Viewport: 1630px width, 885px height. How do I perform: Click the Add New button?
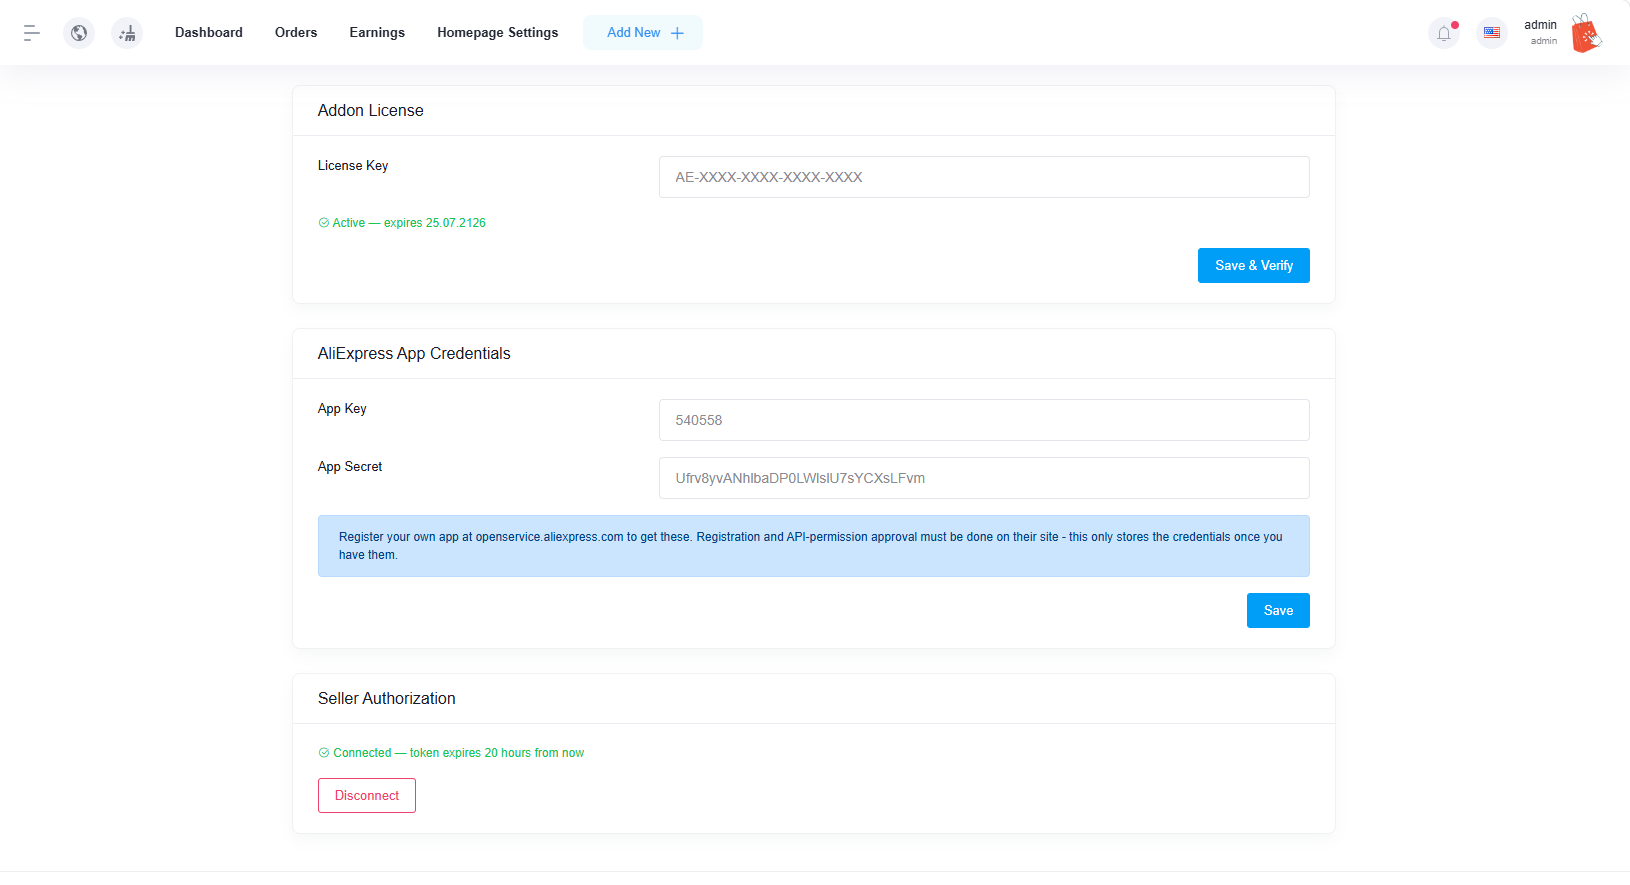tap(643, 32)
